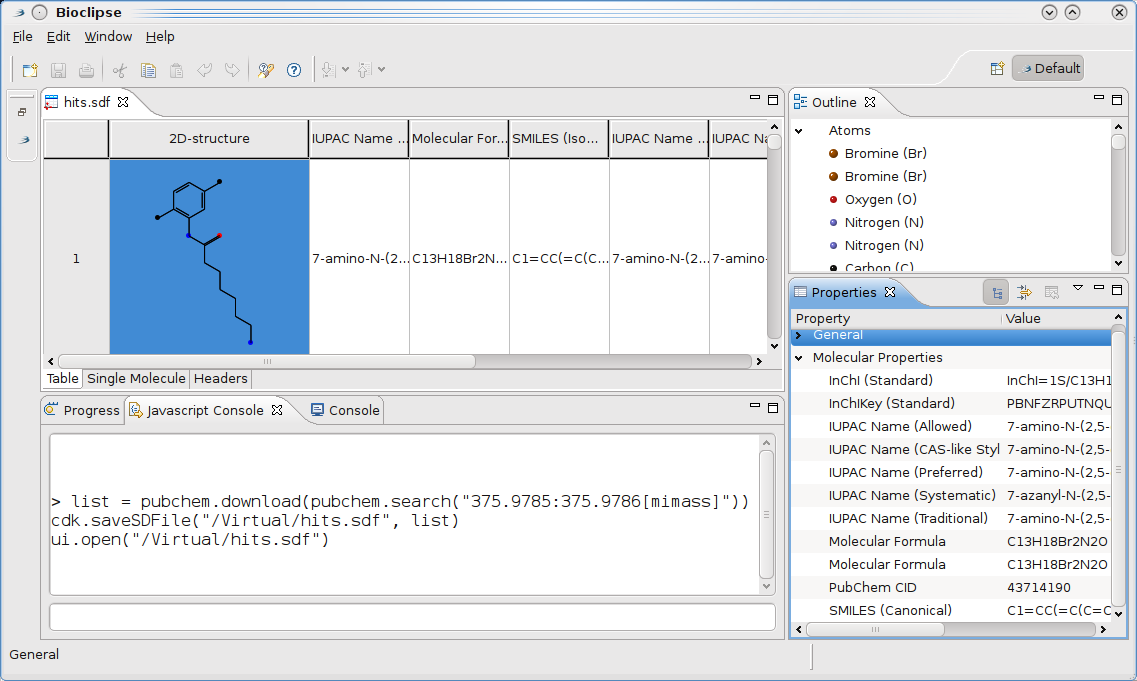Close the hits.sdf editor tab

point(124,102)
